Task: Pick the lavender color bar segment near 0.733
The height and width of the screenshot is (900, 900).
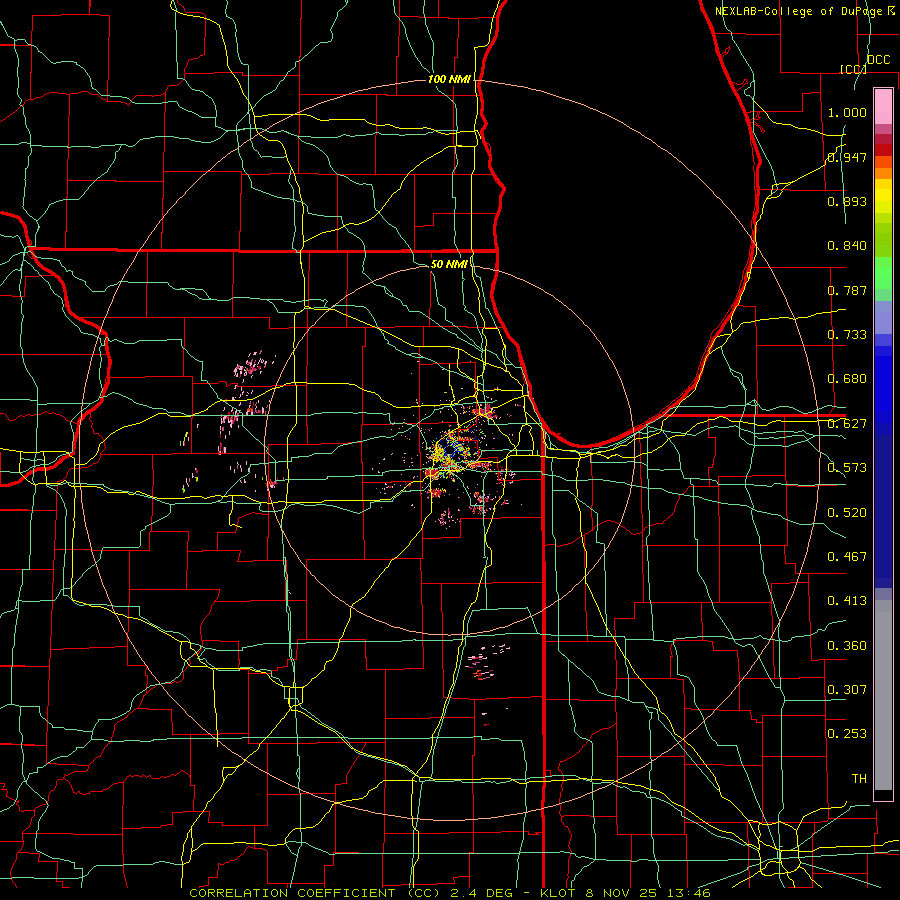Action: (x=883, y=317)
